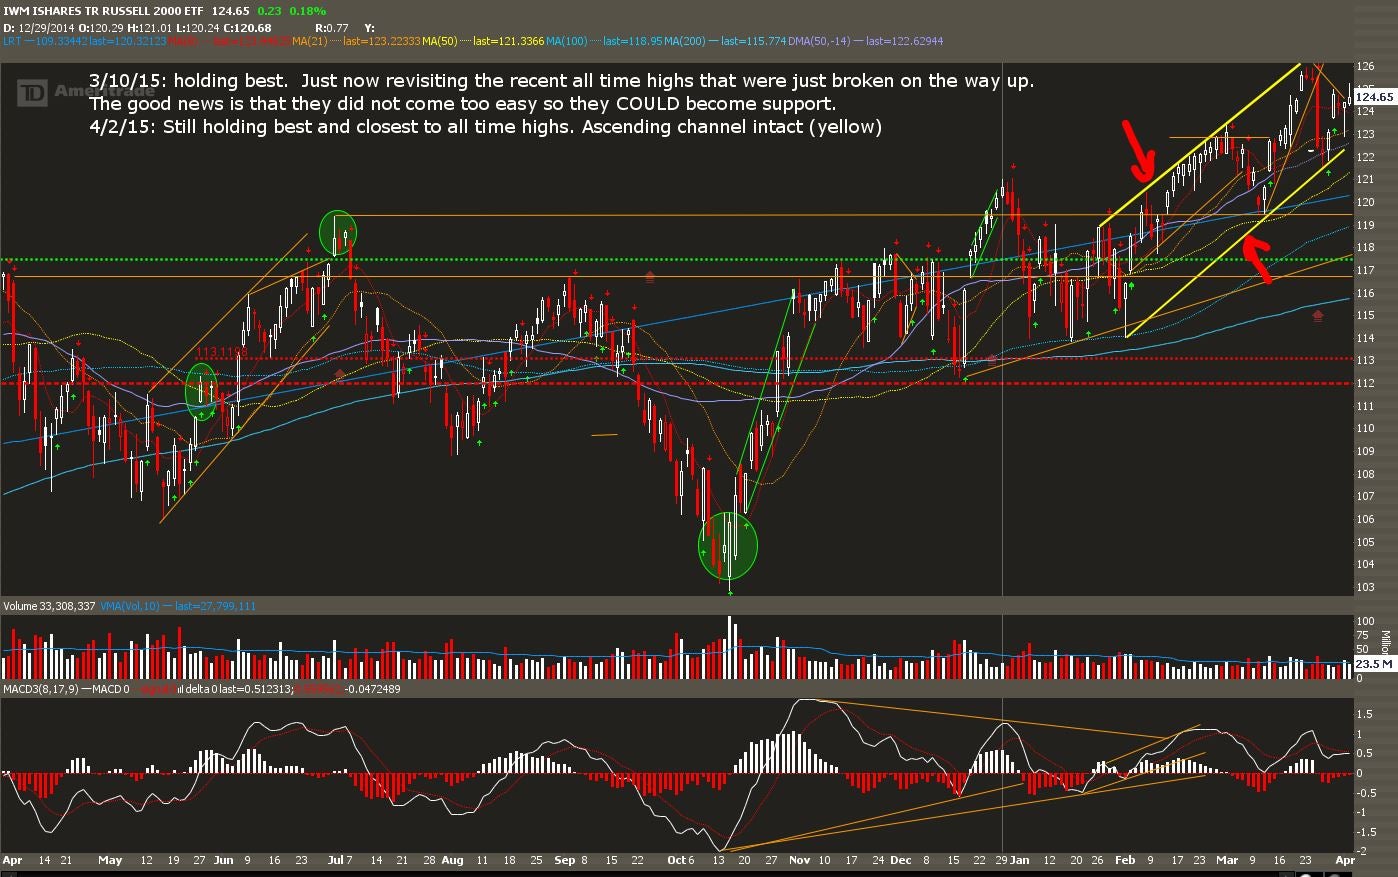The image size is (1398, 877).
Task: Click the Sep label on time axis
Action: pyautogui.click(x=564, y=860)
